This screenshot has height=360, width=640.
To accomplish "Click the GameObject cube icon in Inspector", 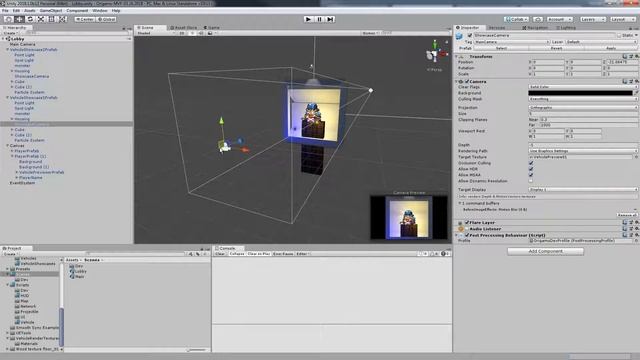I will (x=459, y=36).
